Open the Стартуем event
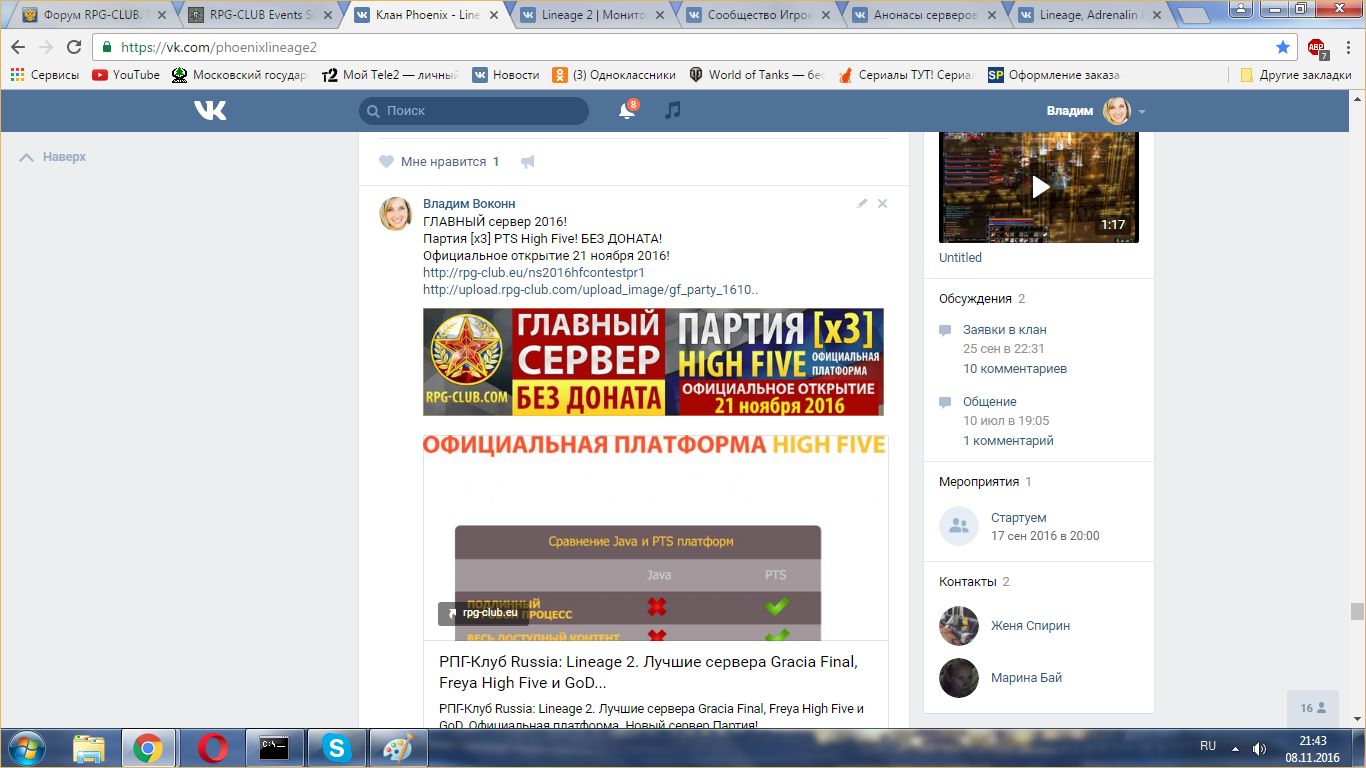 1019,517
